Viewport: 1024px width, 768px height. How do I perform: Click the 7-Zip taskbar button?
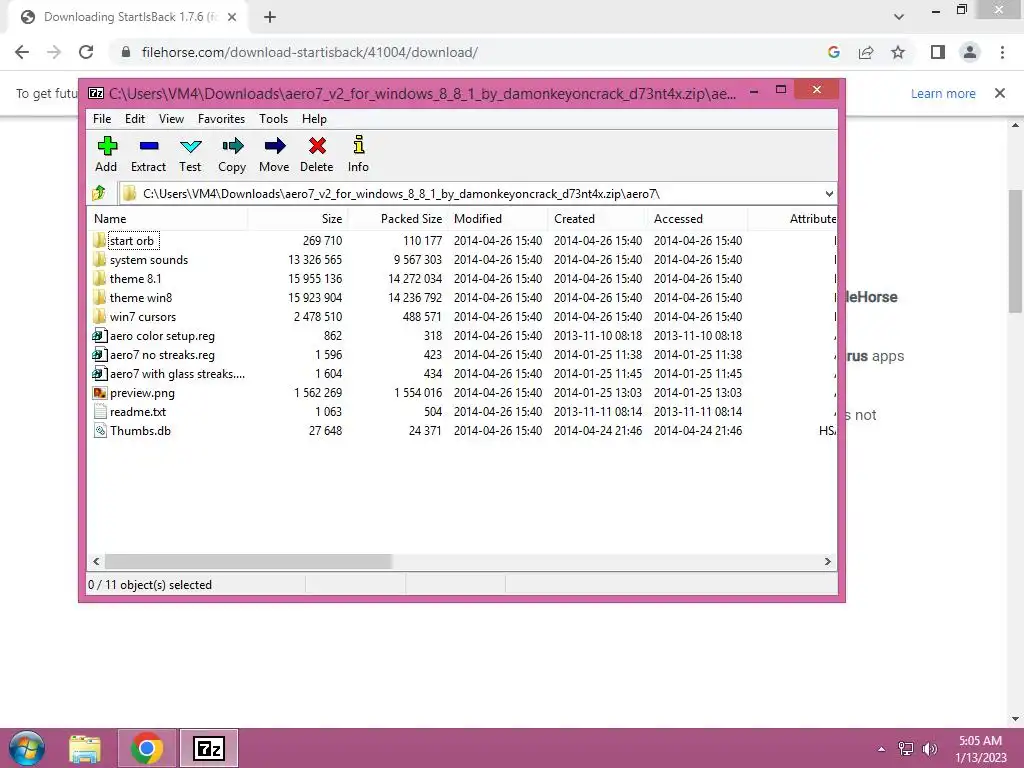click(209, 748)
